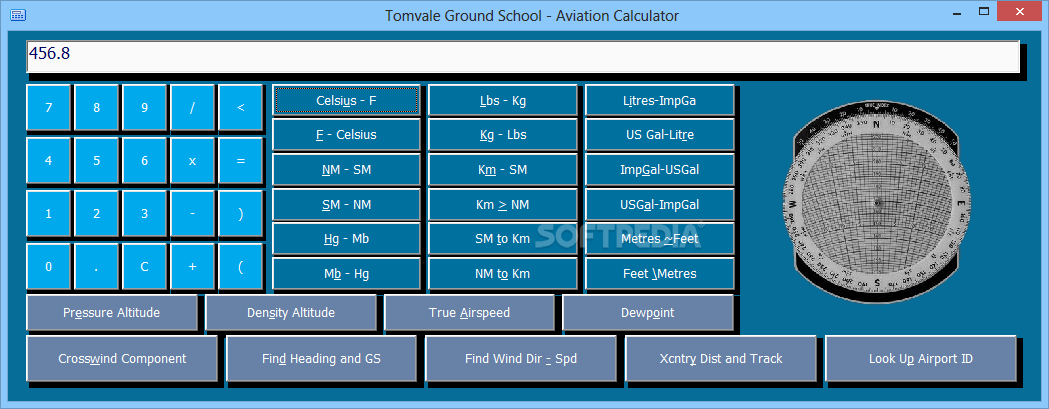The width and height of the screenshot is (1049, 409).
Task: Click the multiply (x) key
Action: click(192, 161)
